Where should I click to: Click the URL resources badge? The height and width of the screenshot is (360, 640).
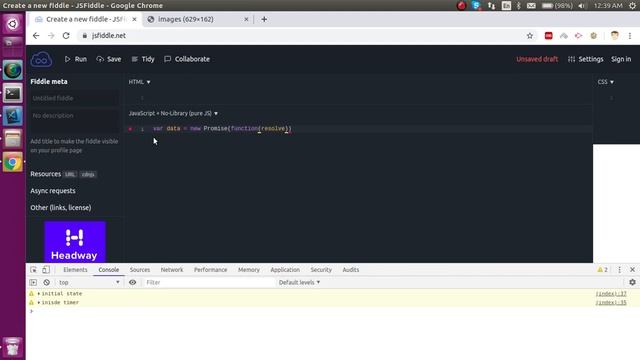click(x=70, y=174)
